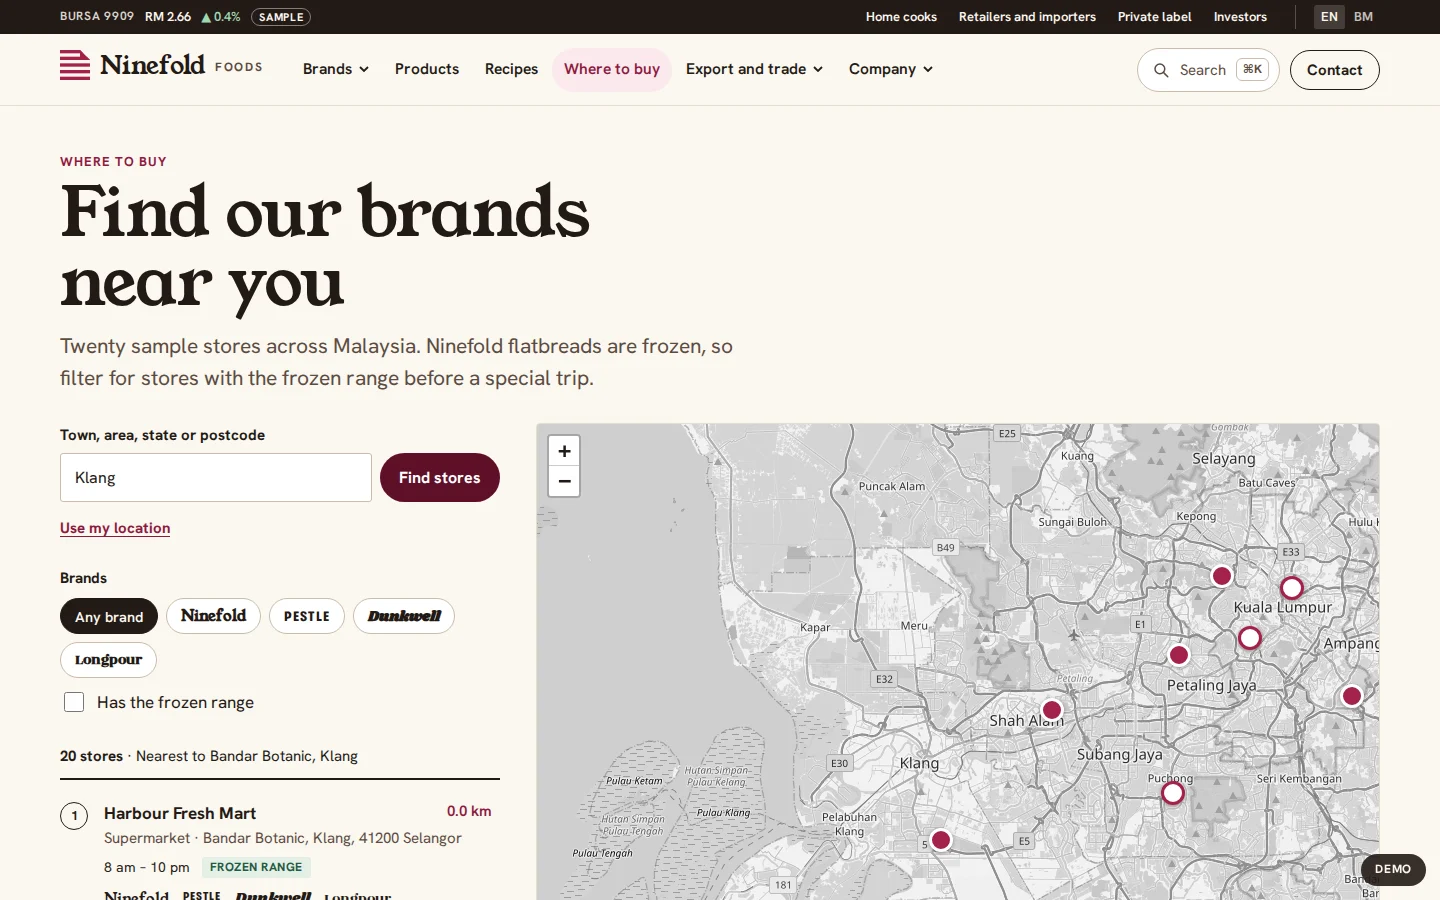This screenshot has height=900, width=1440.
Task: Switch language to EN
Action: click(1329, 17)
